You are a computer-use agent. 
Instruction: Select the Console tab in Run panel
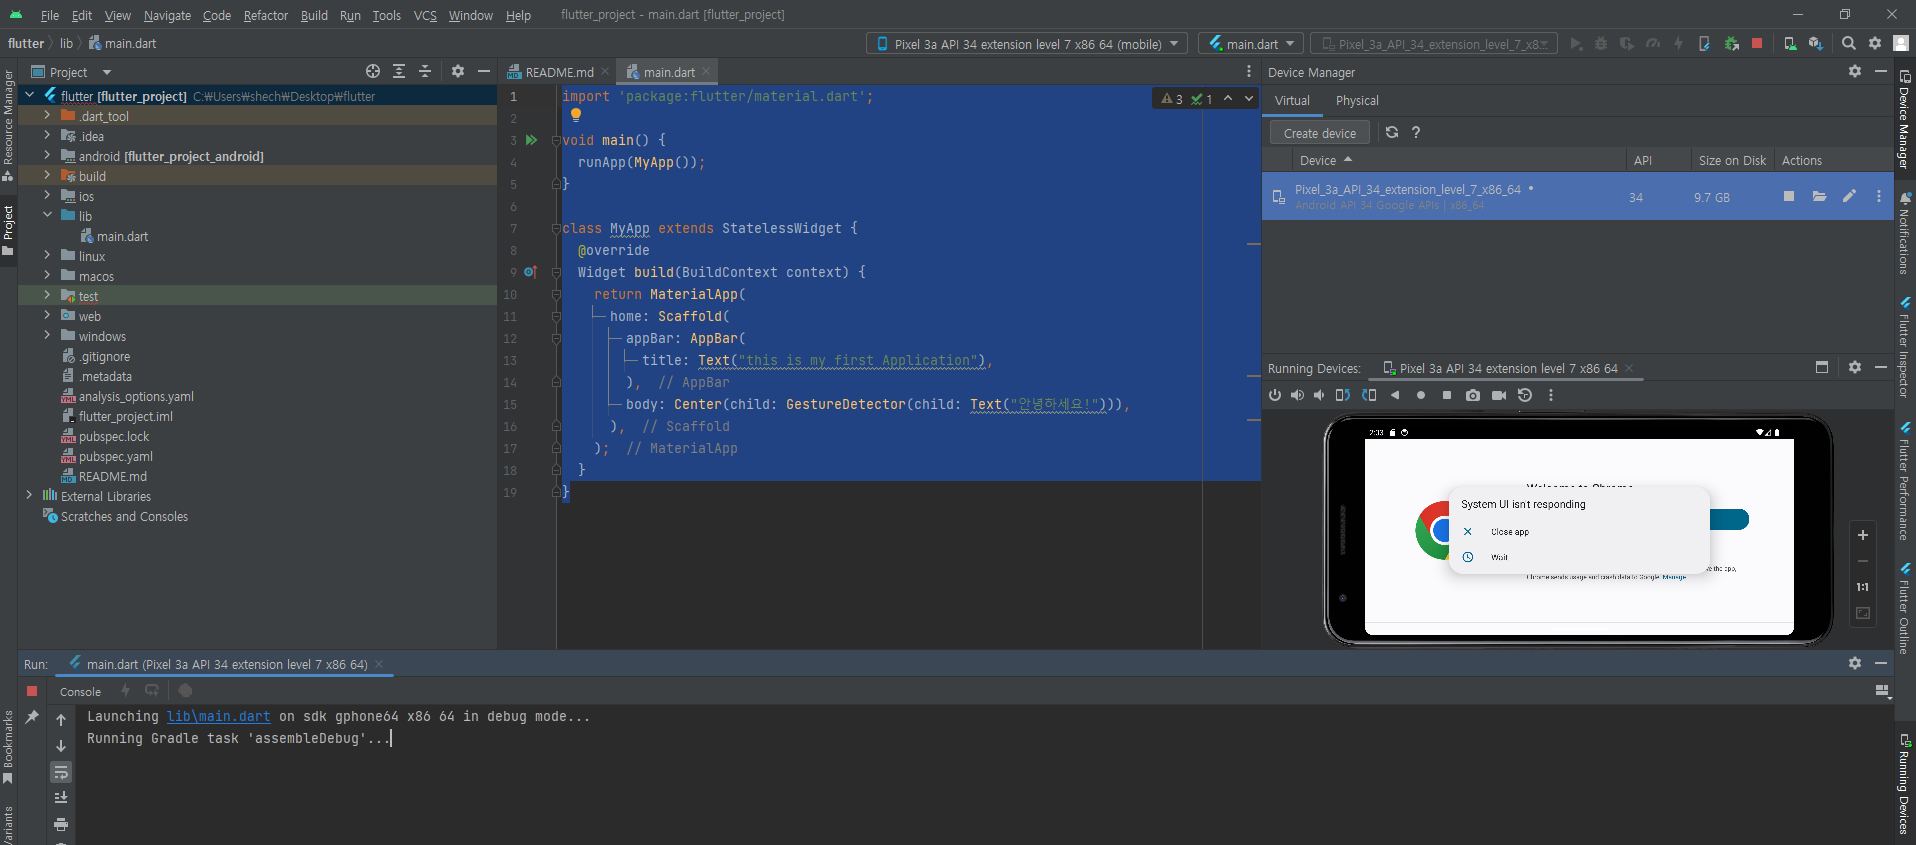pos(80,691)
